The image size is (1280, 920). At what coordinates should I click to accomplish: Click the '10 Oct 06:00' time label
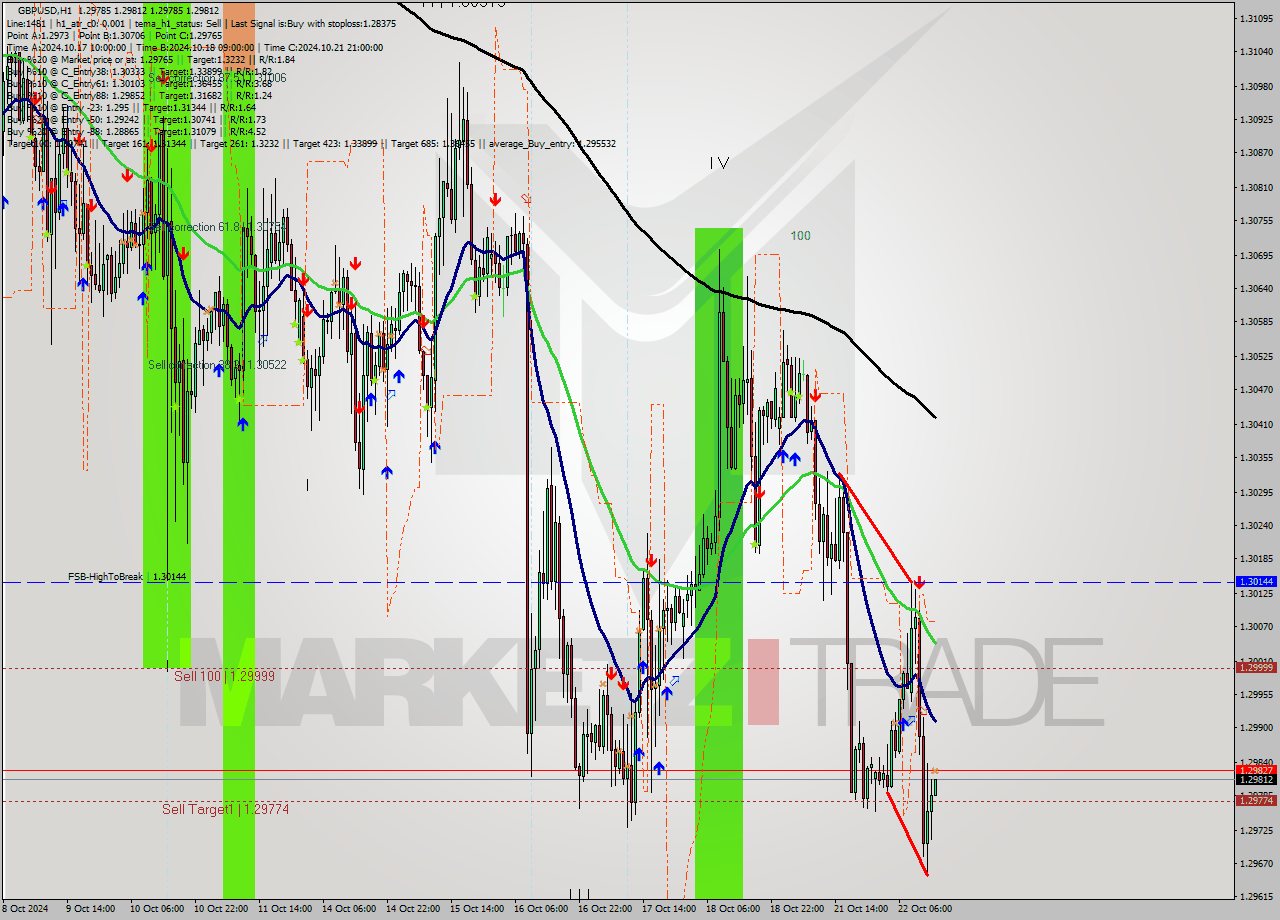(157, 909)
